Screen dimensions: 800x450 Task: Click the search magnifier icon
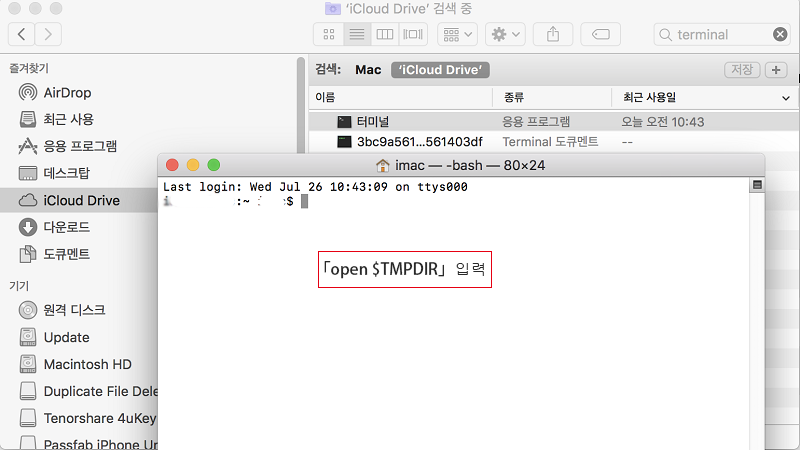point(665,34)
